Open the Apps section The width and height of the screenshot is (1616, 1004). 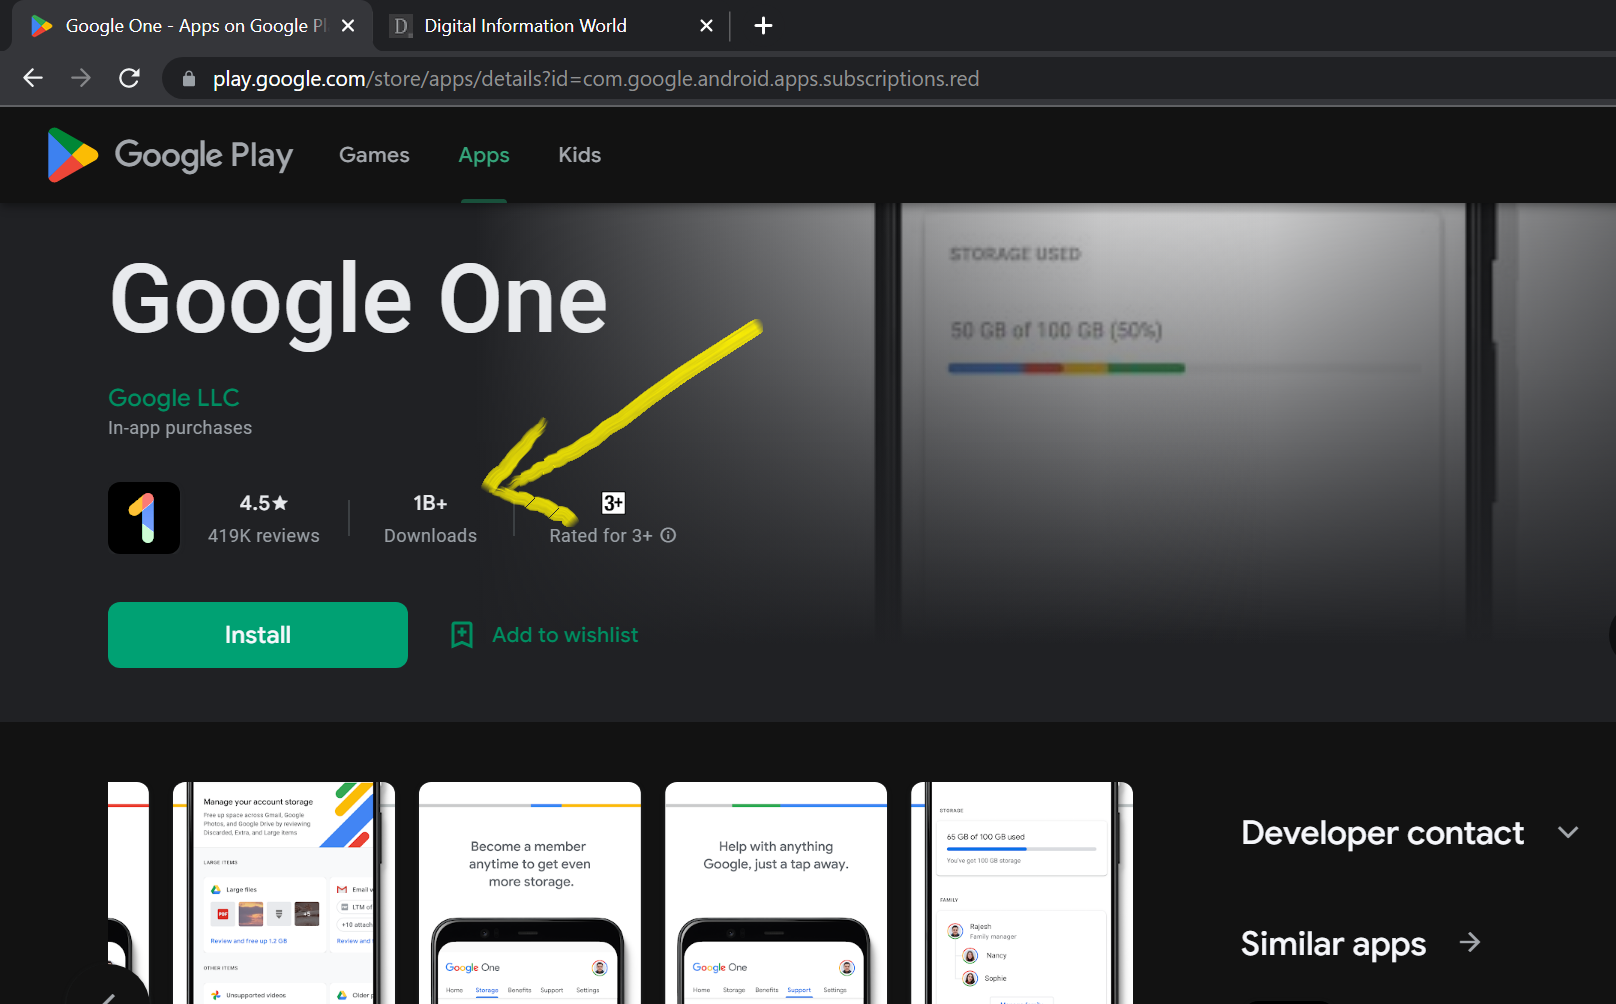(484, 155)
